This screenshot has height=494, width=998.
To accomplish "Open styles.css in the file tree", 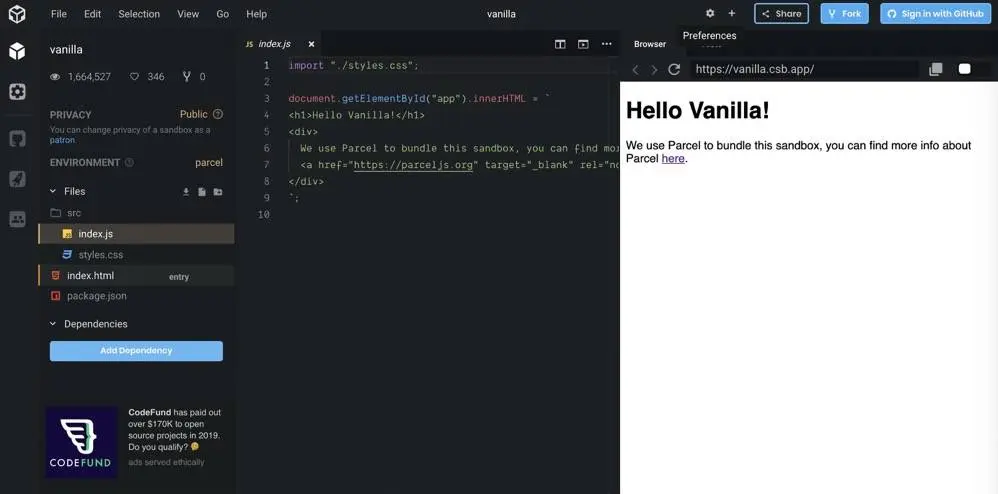I will [x=101, y=255].
